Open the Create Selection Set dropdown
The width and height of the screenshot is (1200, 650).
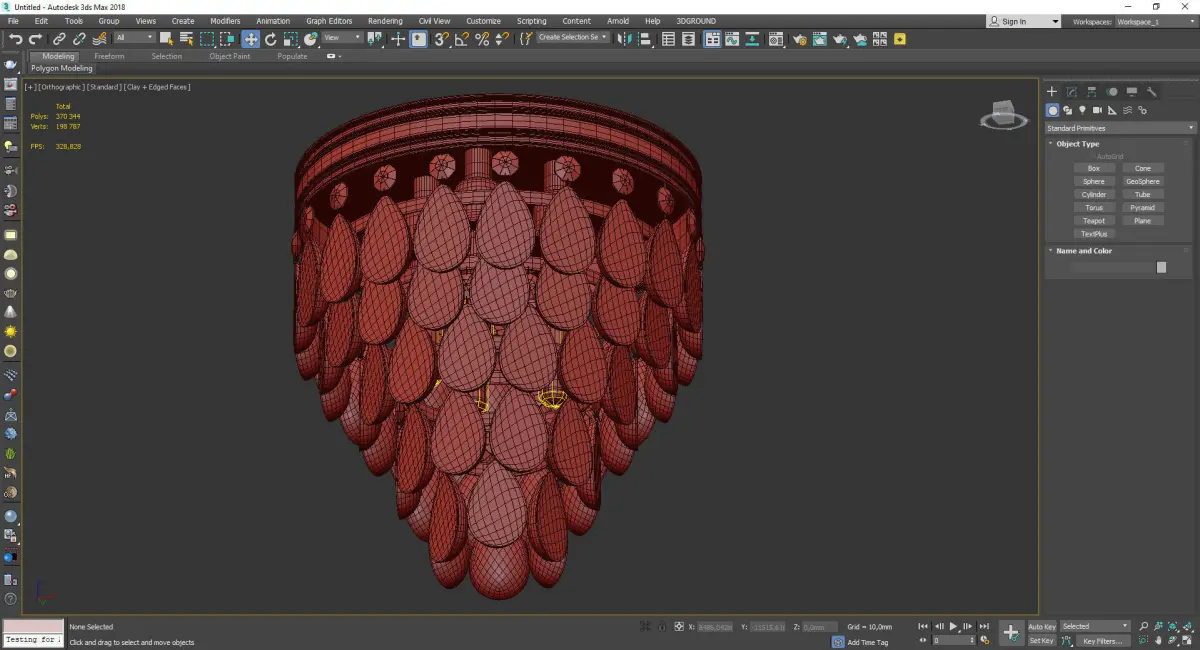tap(573, 37)
